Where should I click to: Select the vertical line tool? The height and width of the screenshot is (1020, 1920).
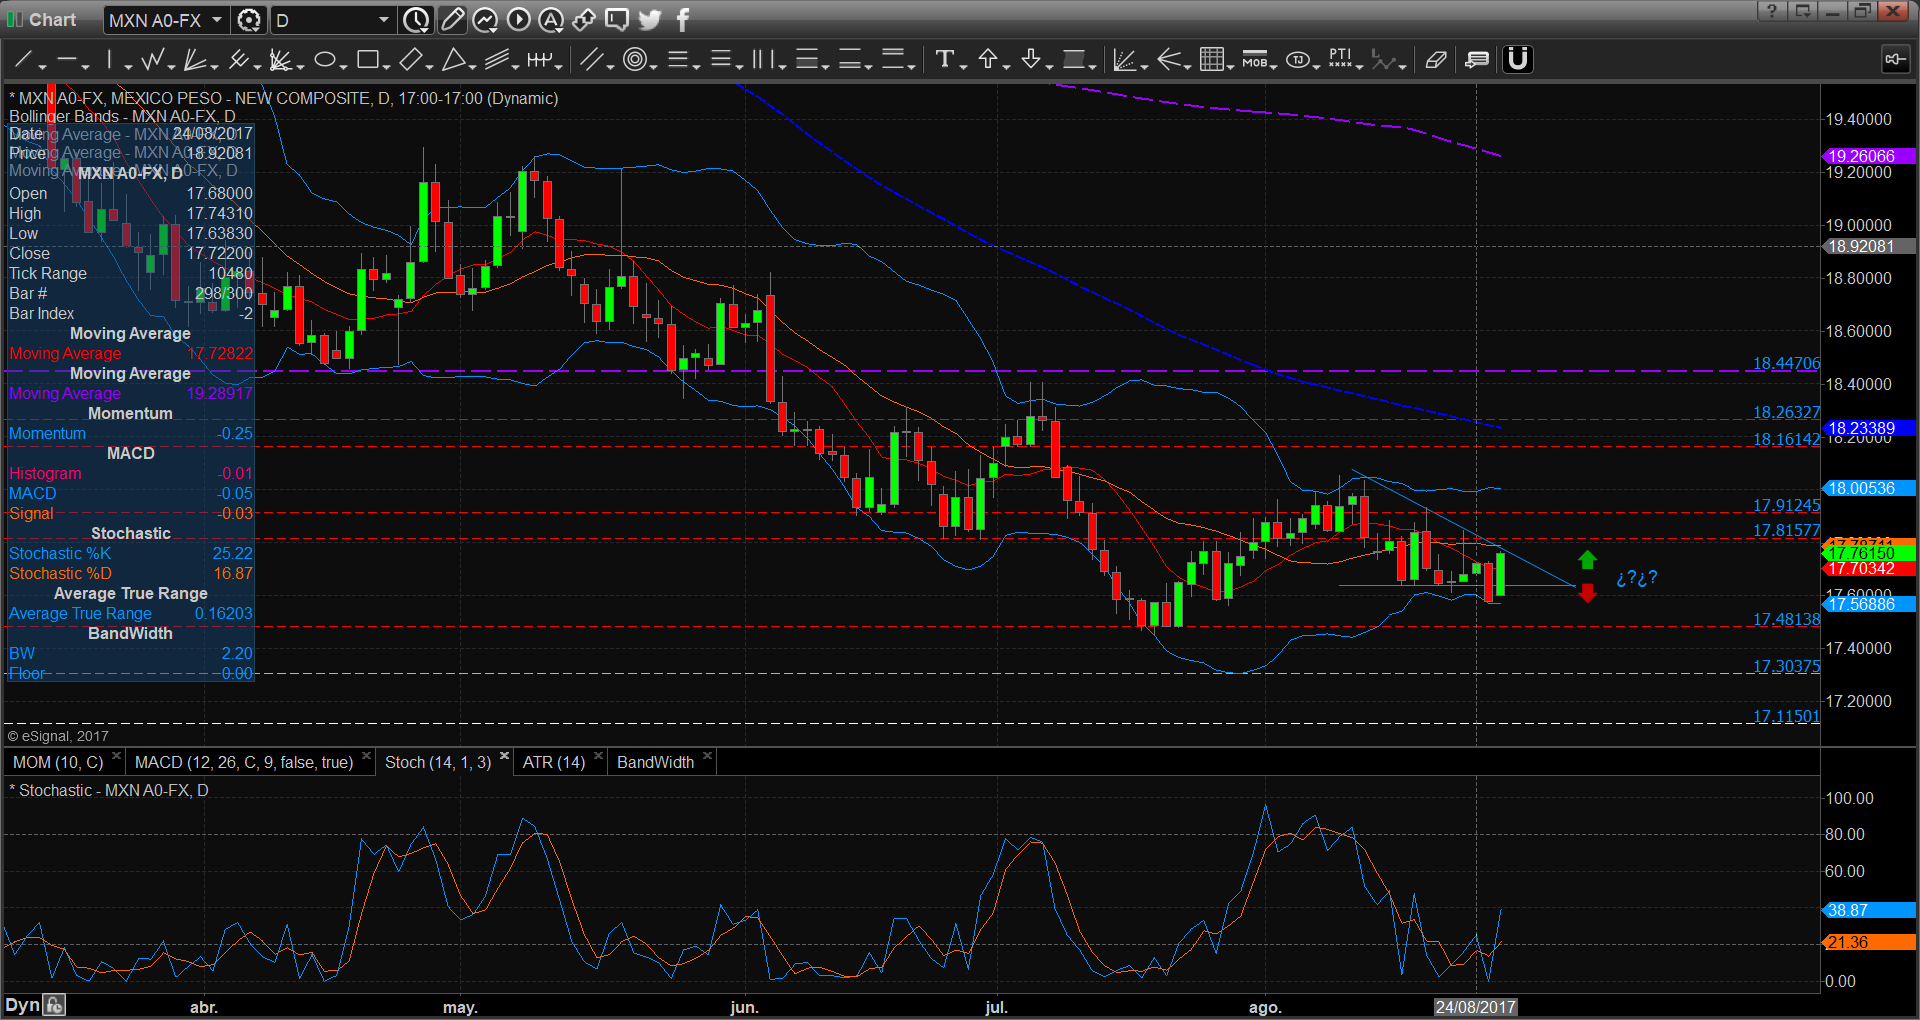tap(110, 60)
